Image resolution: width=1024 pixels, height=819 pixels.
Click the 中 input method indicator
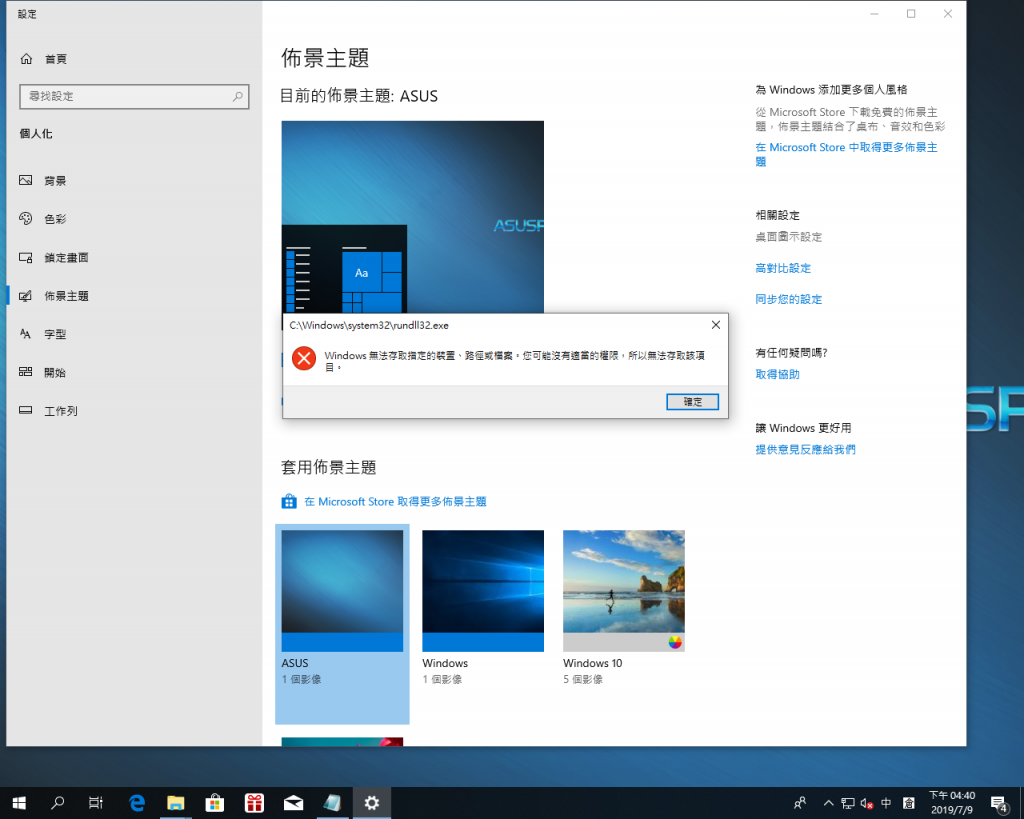[x=886, y=803]
